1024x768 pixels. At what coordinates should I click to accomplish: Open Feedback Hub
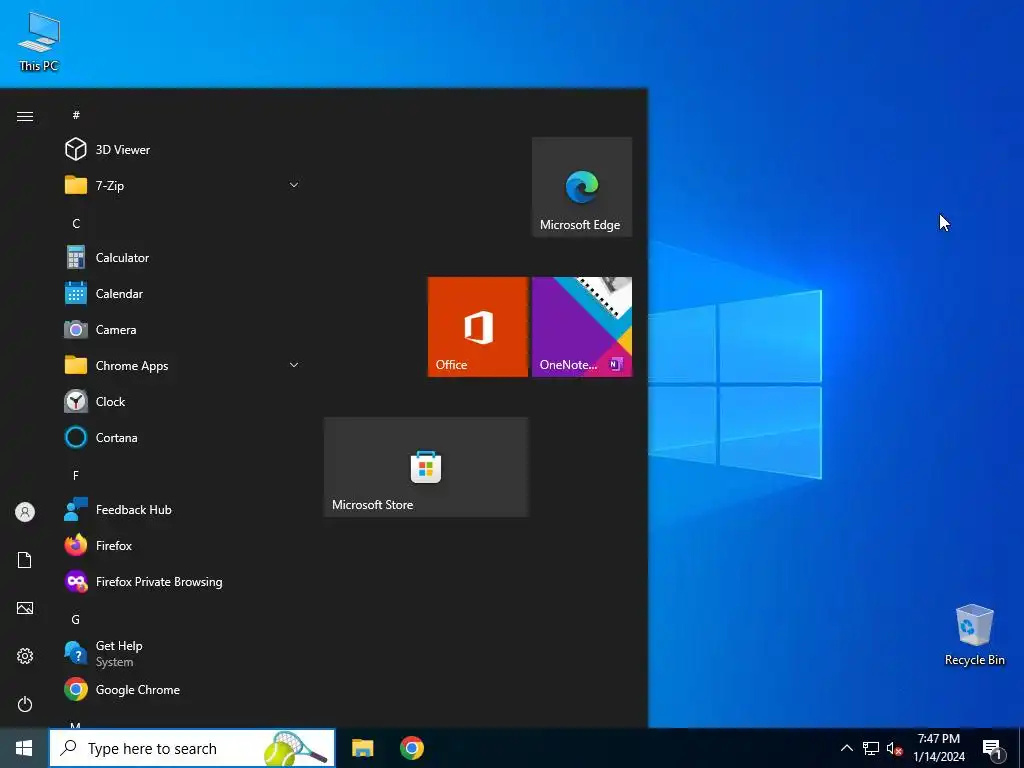[183, 509]
